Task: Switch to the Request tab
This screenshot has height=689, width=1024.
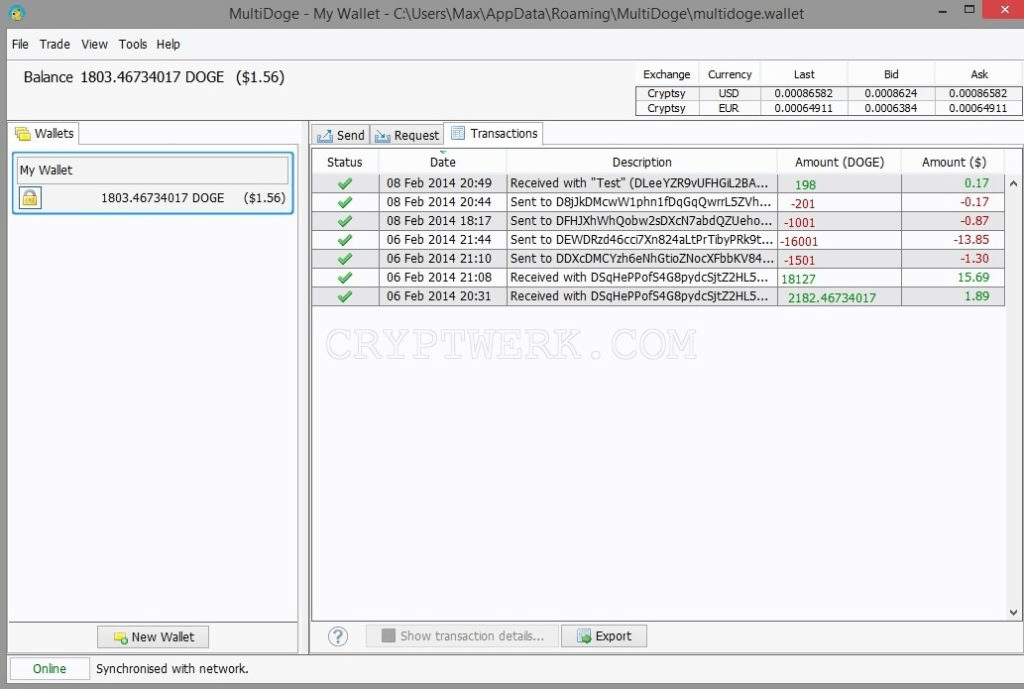Action: [407, 135]
